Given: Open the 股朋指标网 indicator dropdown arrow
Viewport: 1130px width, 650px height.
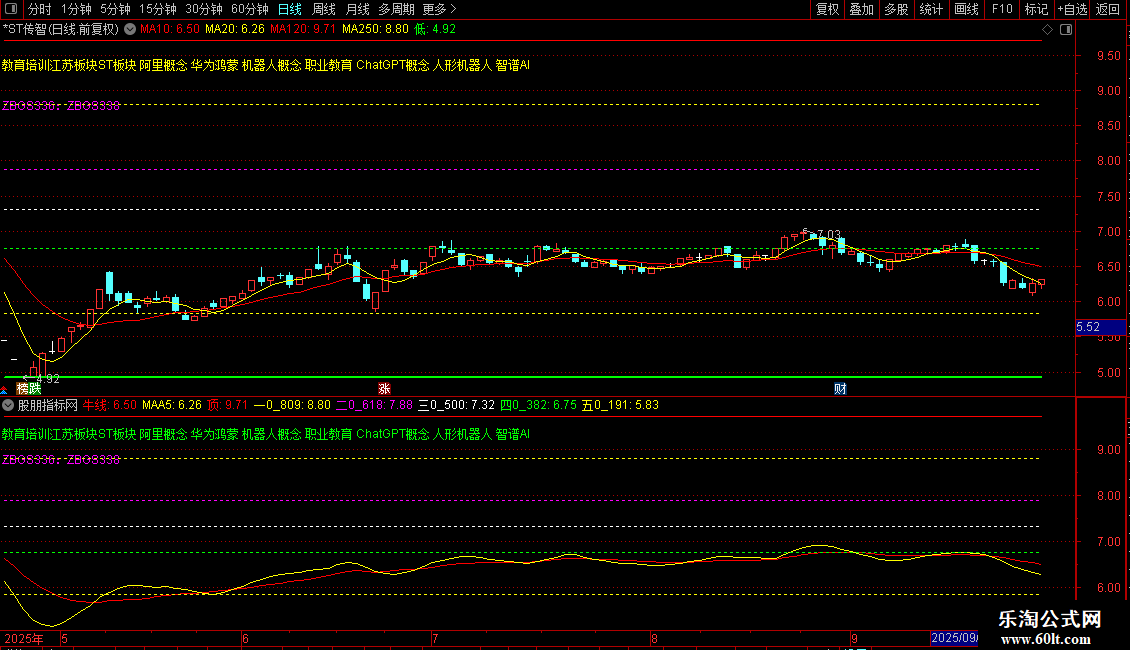Looking at the screenshot, I should coord(8,405).
